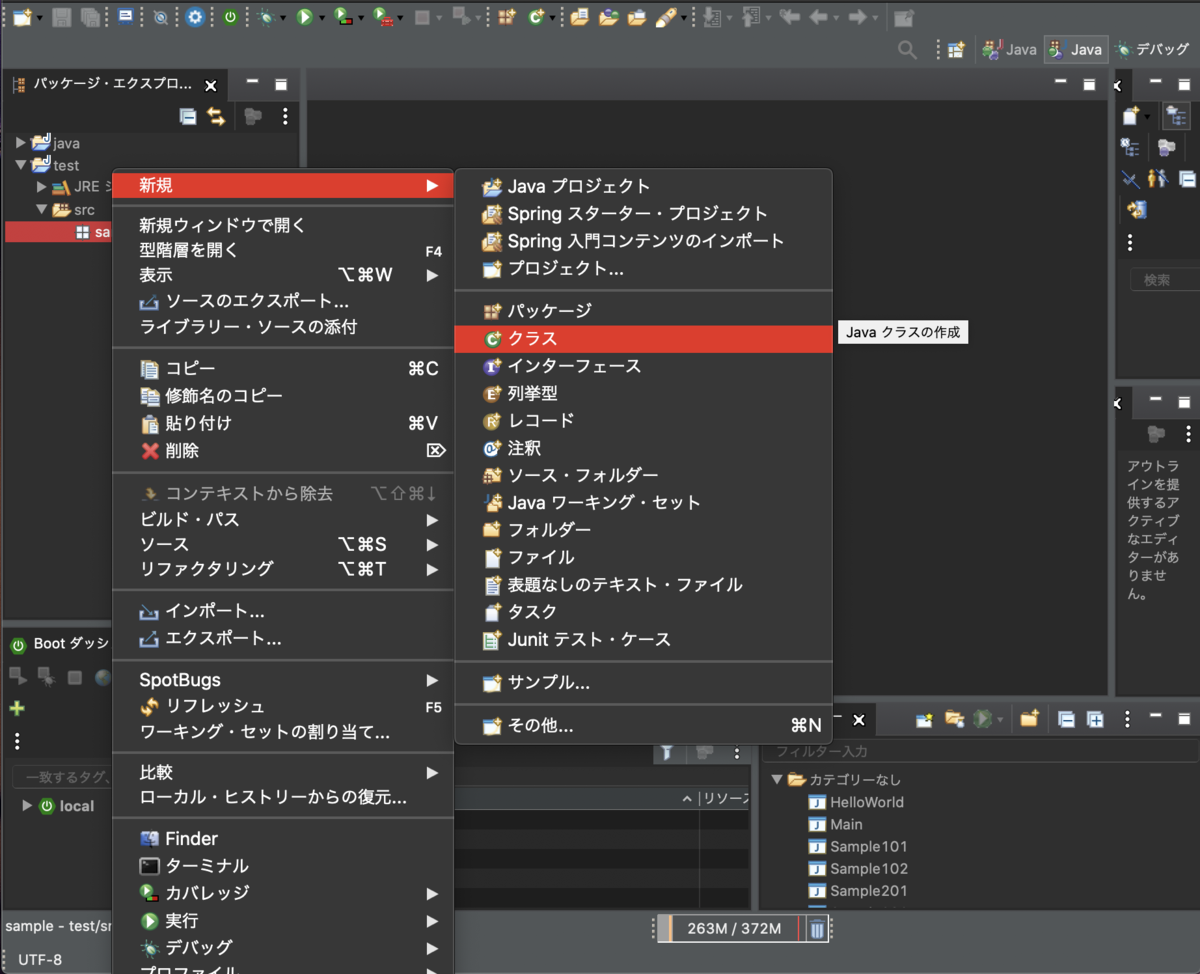
Task: Select HelloWorld in the task list
Action: click(x=866, y=802)
